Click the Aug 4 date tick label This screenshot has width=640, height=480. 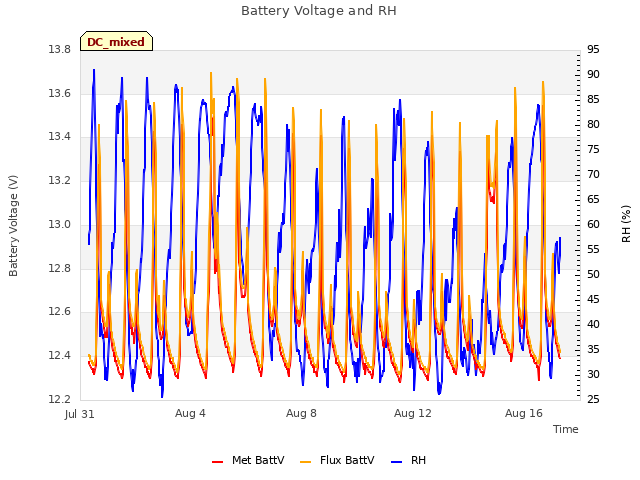pyautogui.click(x=190, y=413)
